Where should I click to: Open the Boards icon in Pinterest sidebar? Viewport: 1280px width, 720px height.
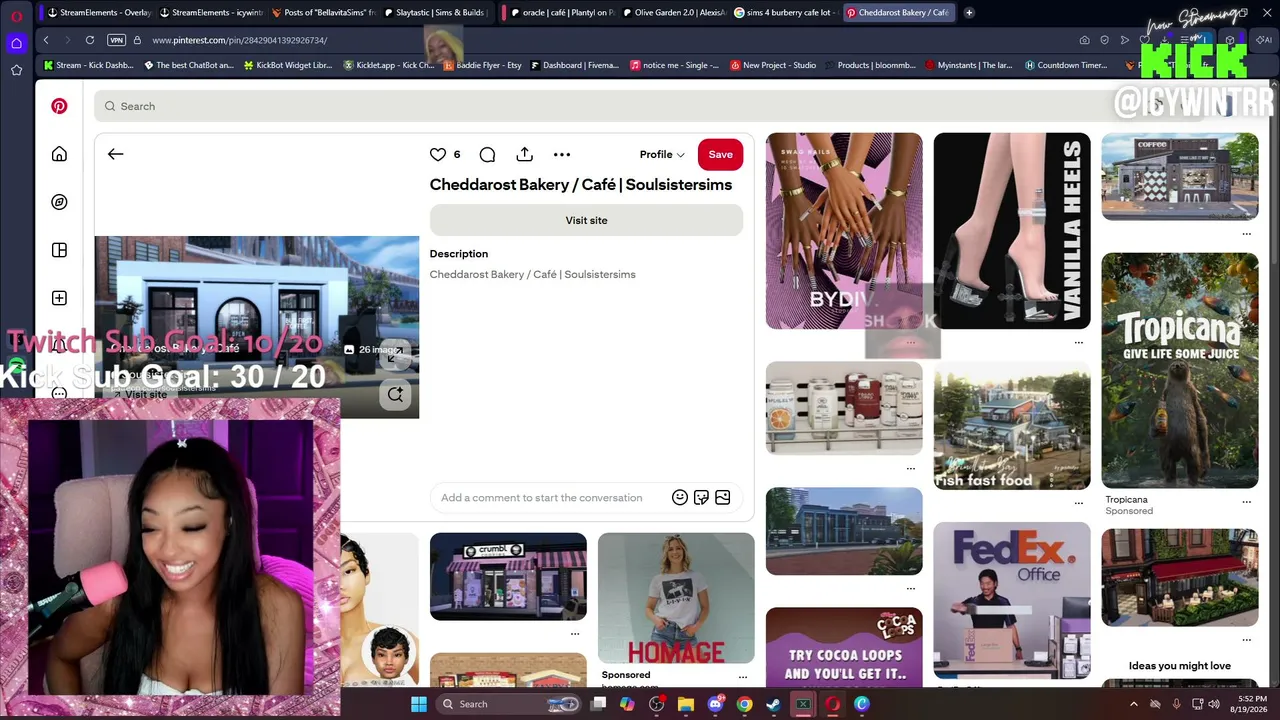point(59,250)
